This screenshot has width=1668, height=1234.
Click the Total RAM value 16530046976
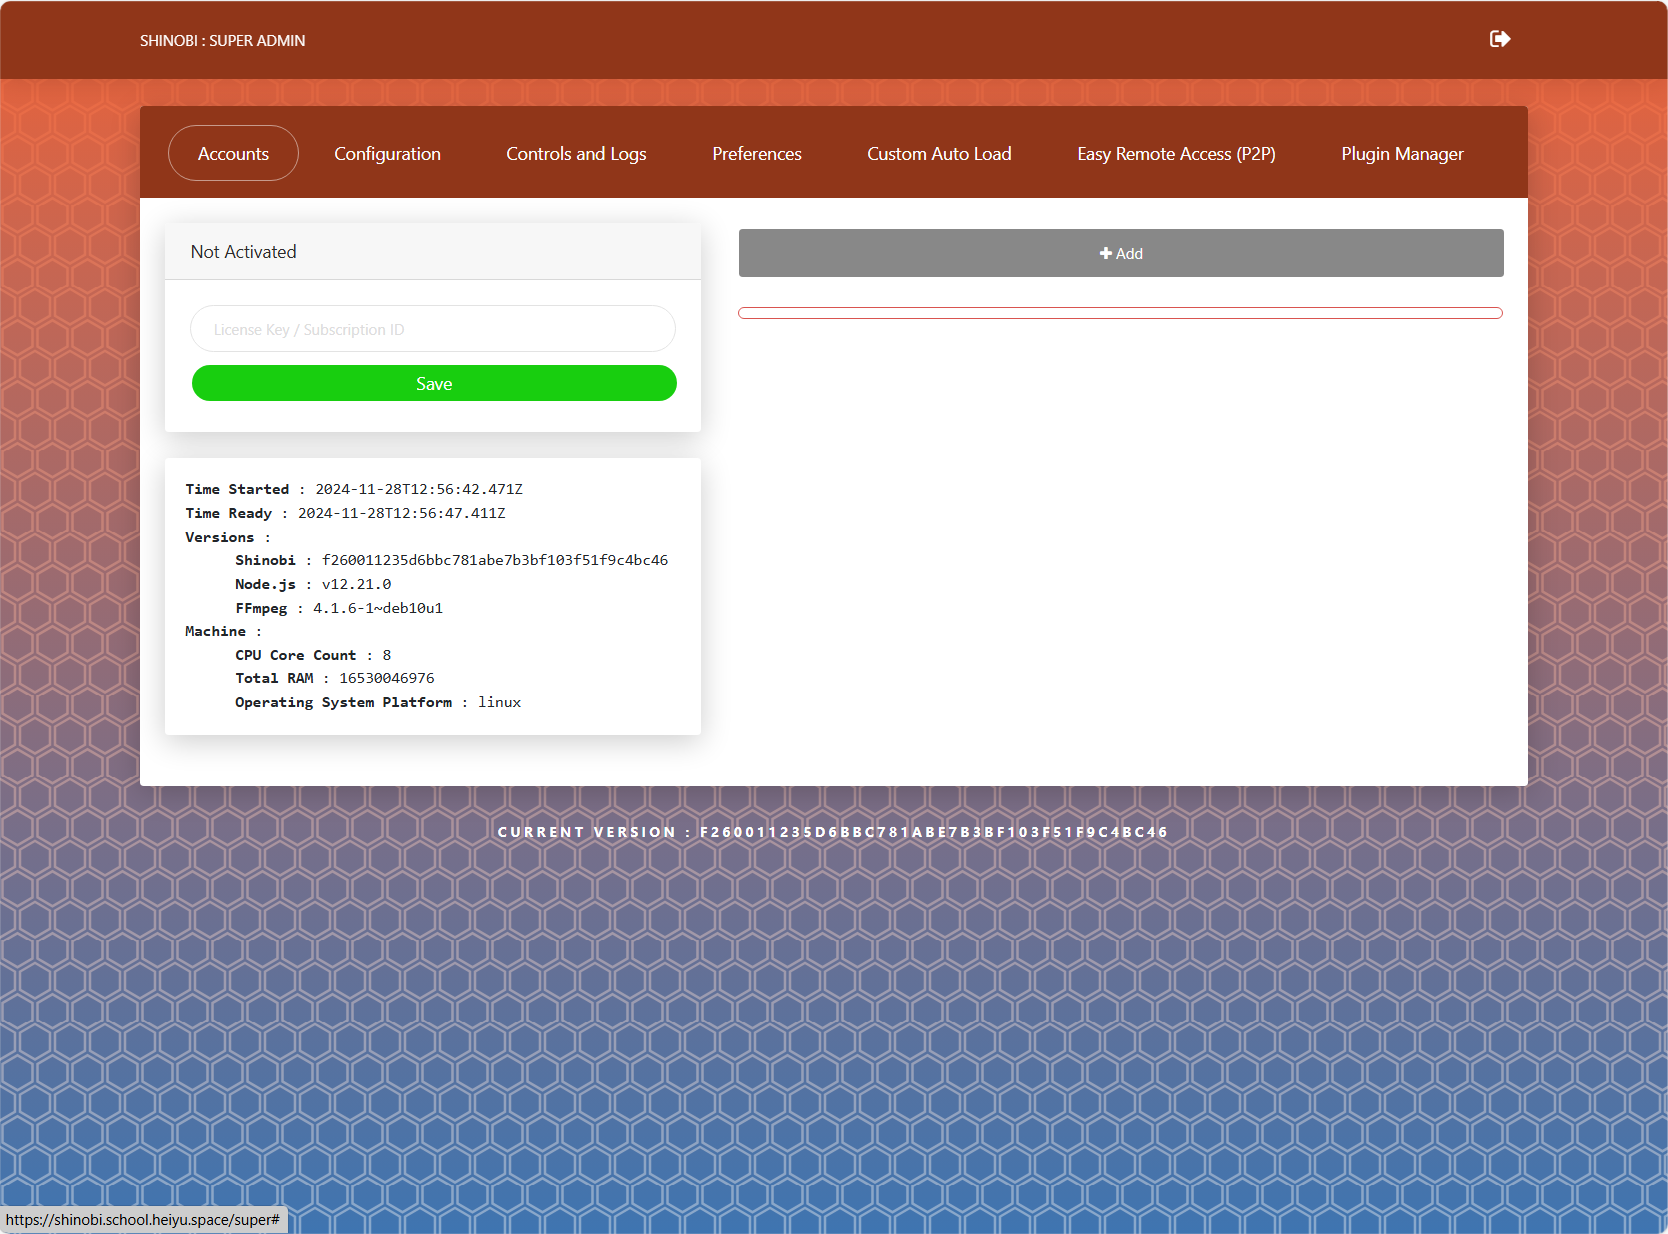[x=387, y=678]
